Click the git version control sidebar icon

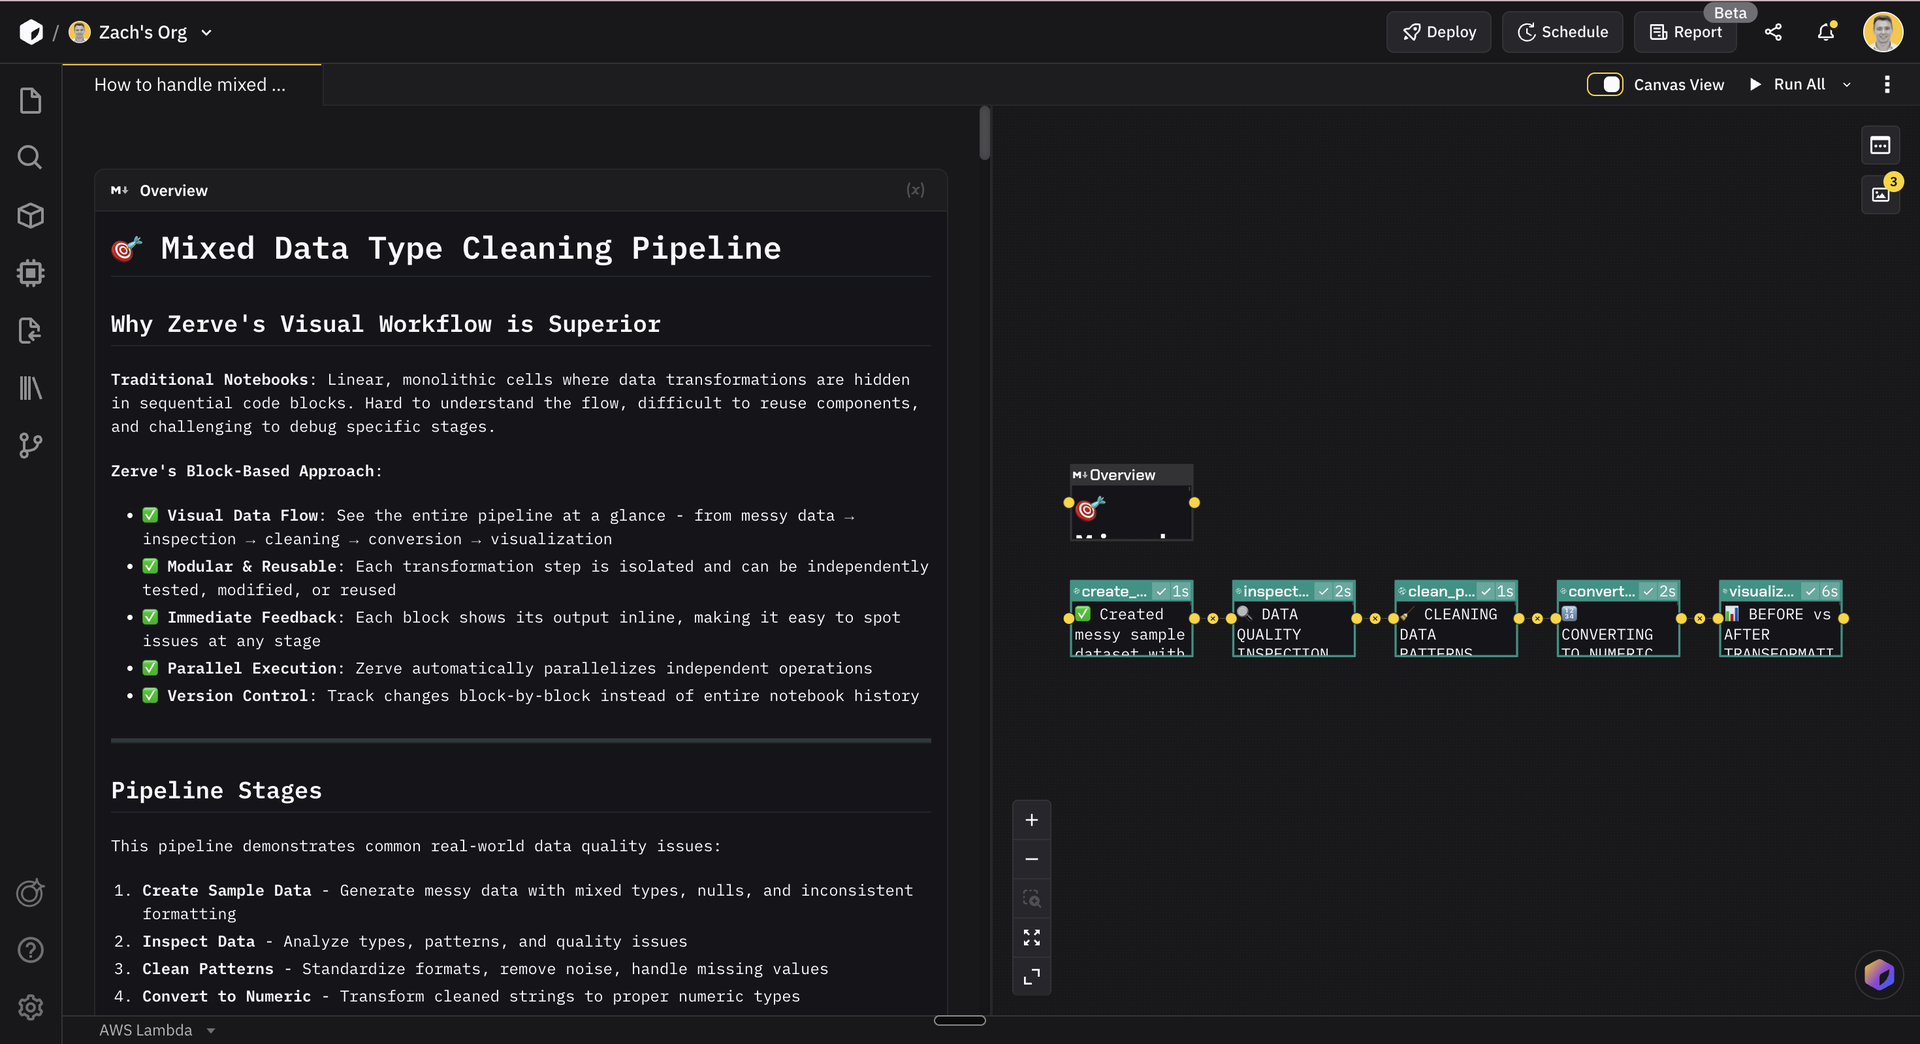tap(30, 446)
